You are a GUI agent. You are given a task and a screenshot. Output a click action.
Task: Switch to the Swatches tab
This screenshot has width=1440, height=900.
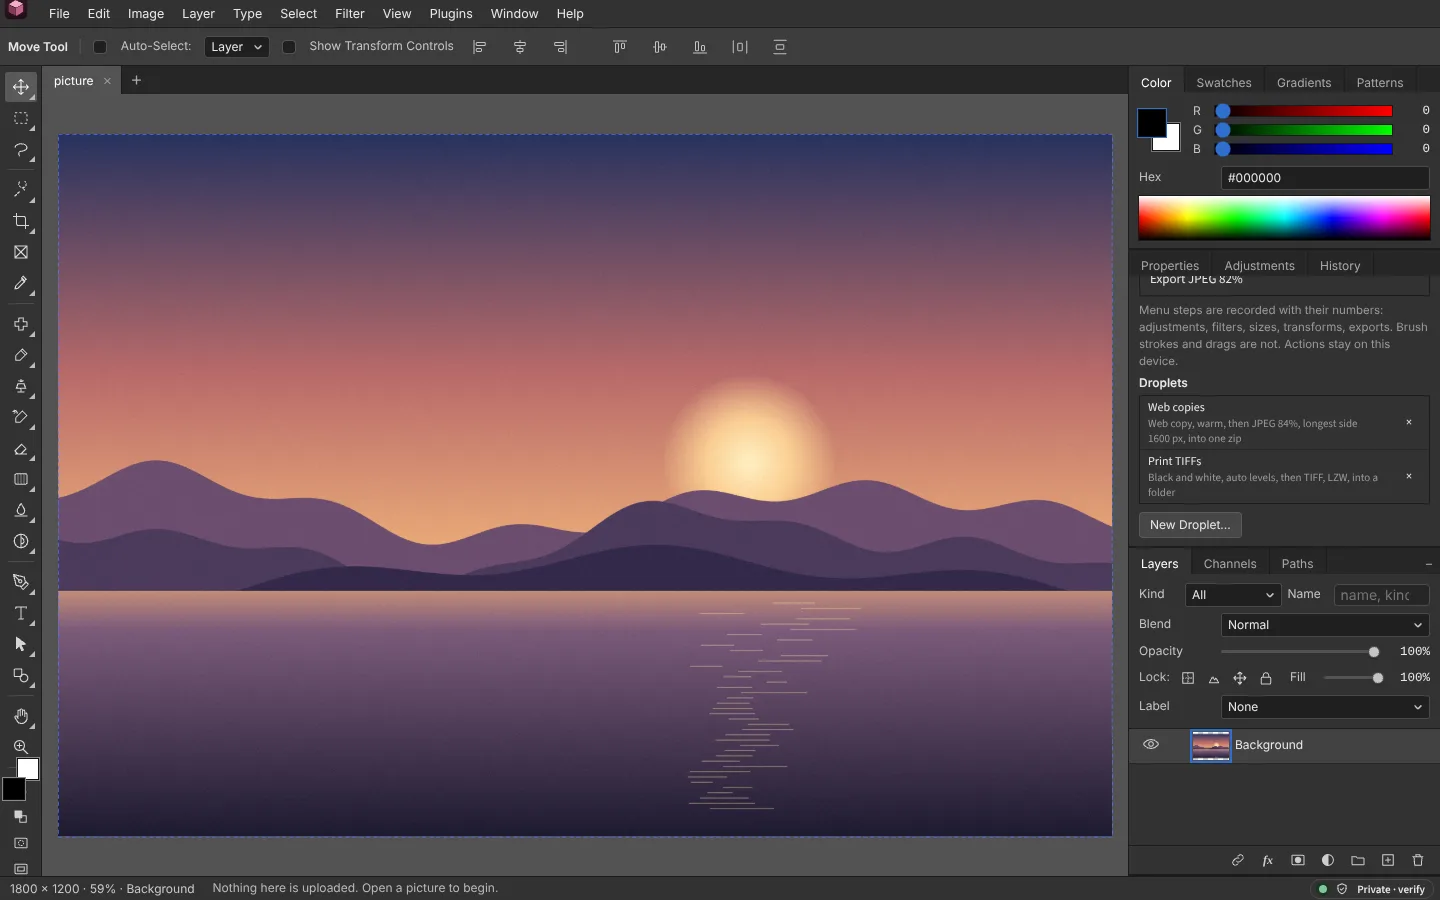pyautogui.click(x=1224, y=83)
